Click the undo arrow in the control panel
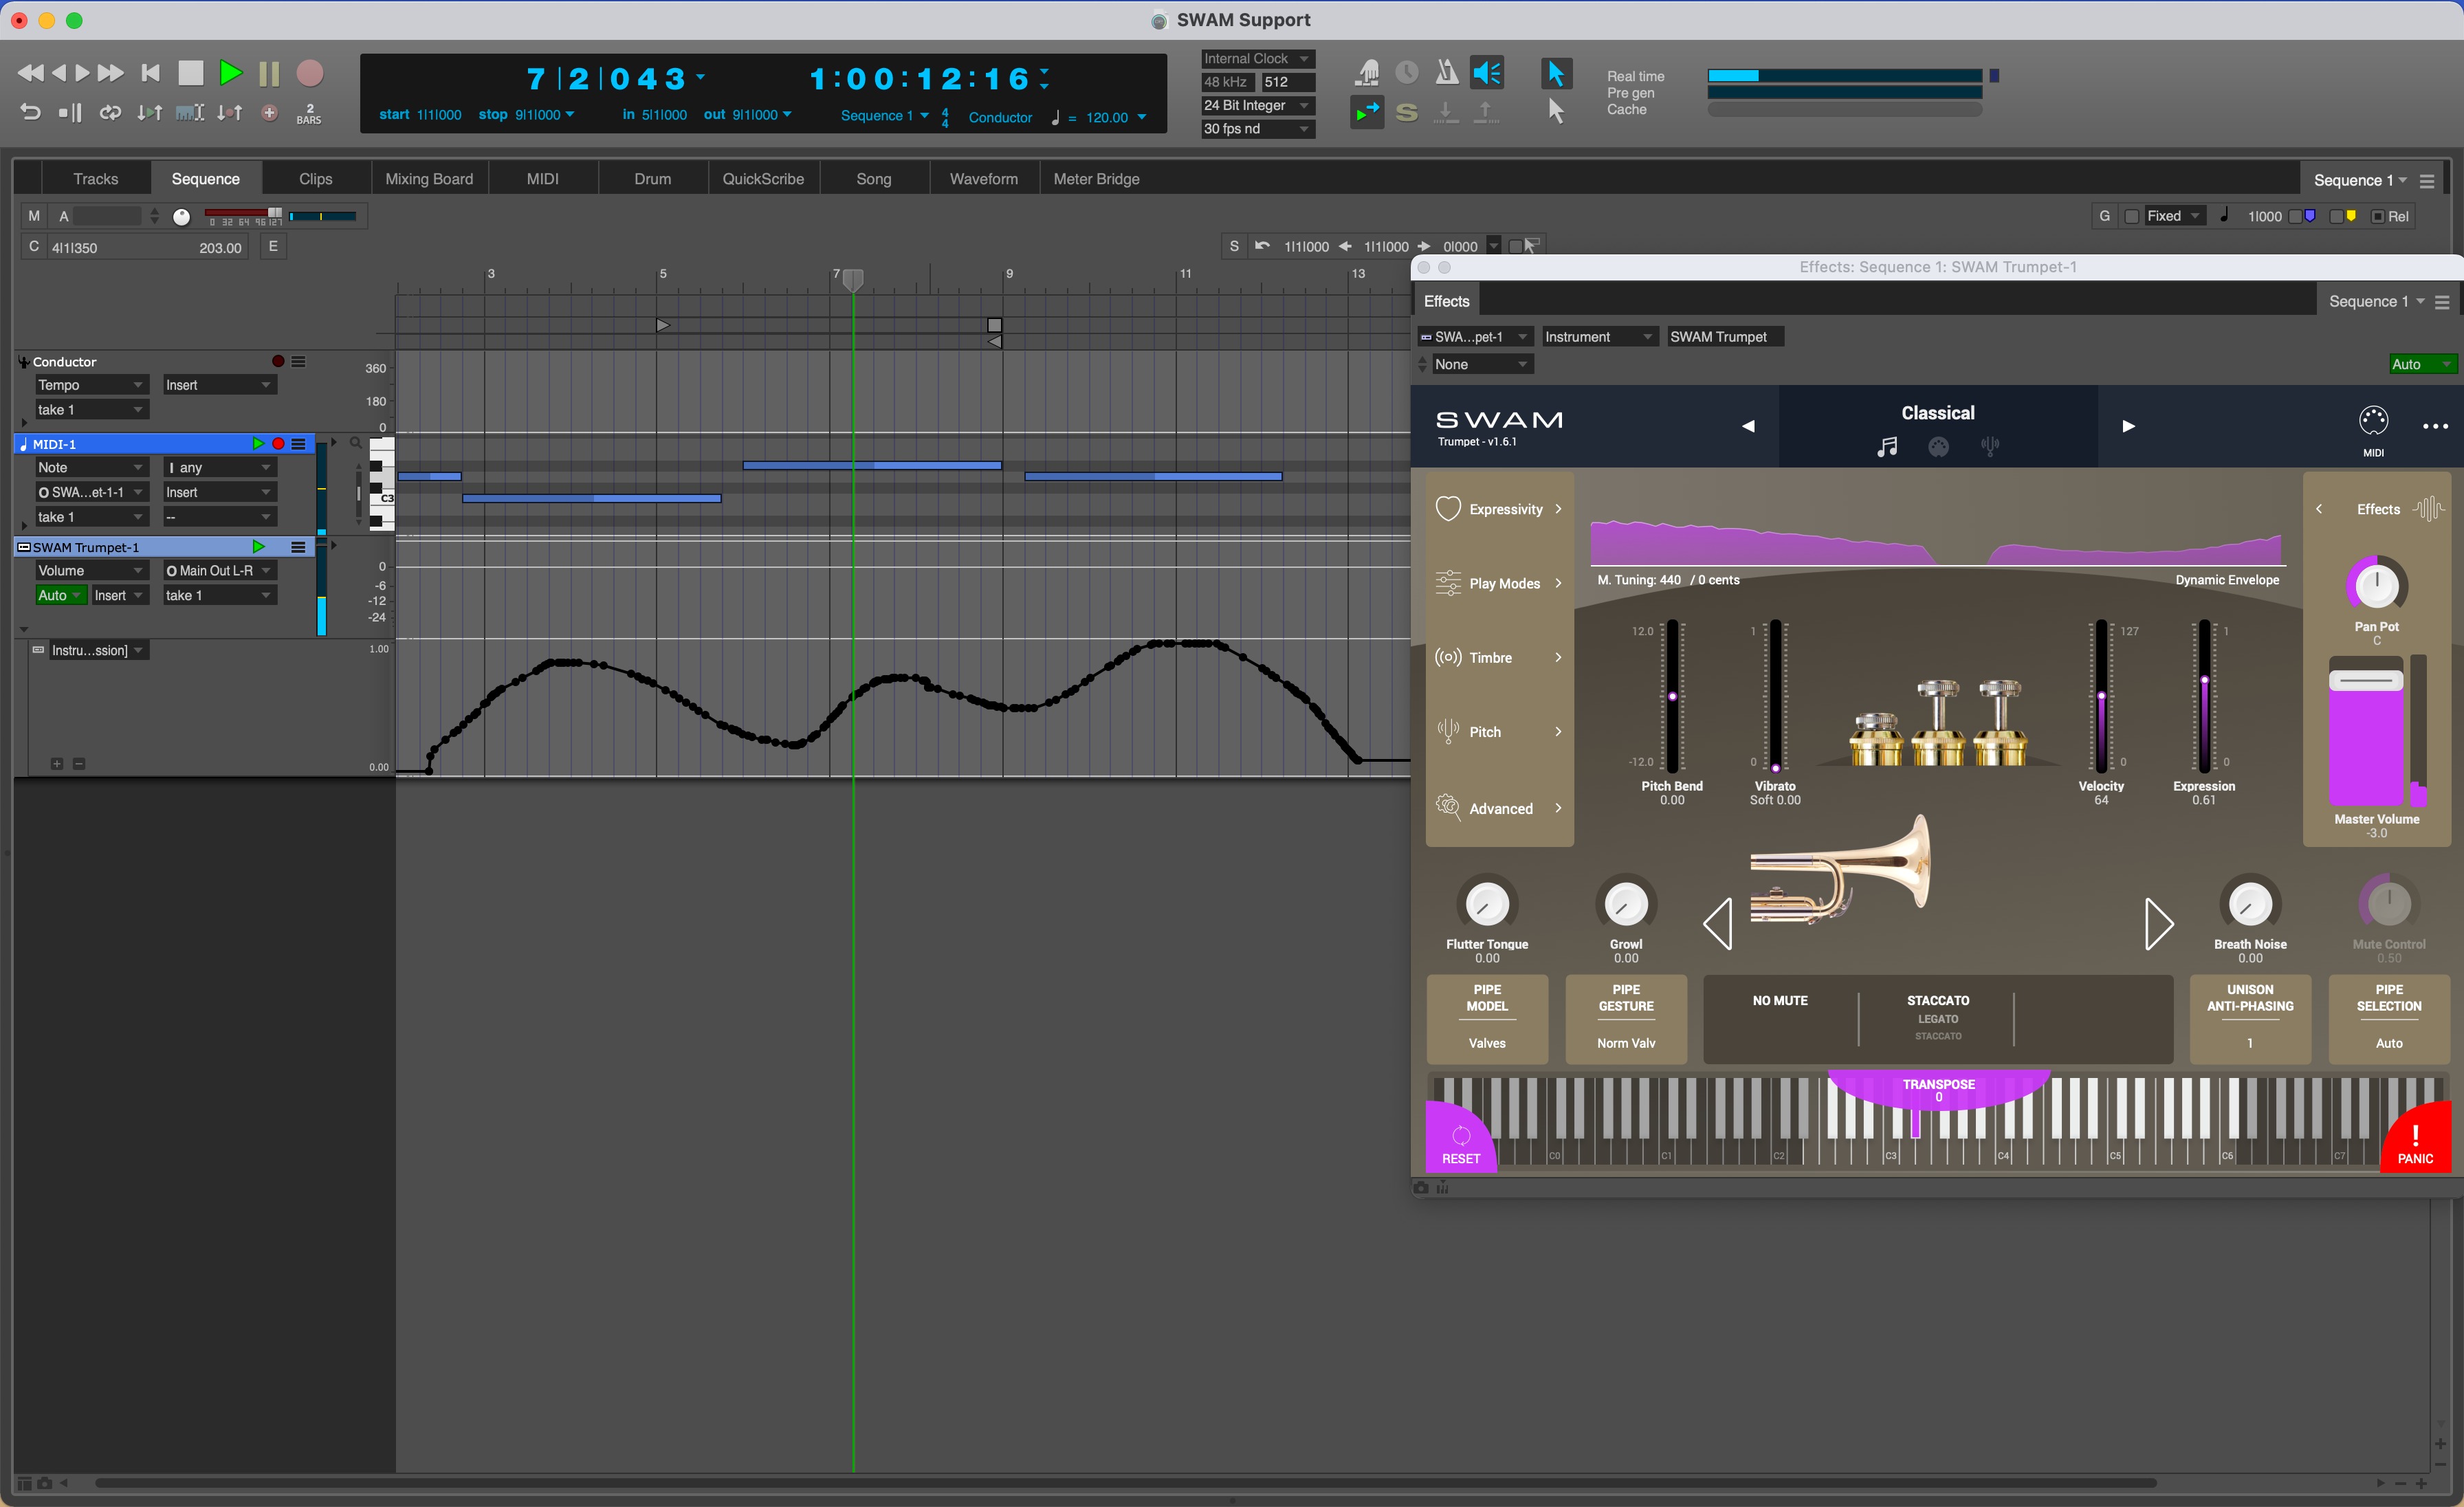2464x1507 pixels. pyautogui.click(x=31, y=113)
